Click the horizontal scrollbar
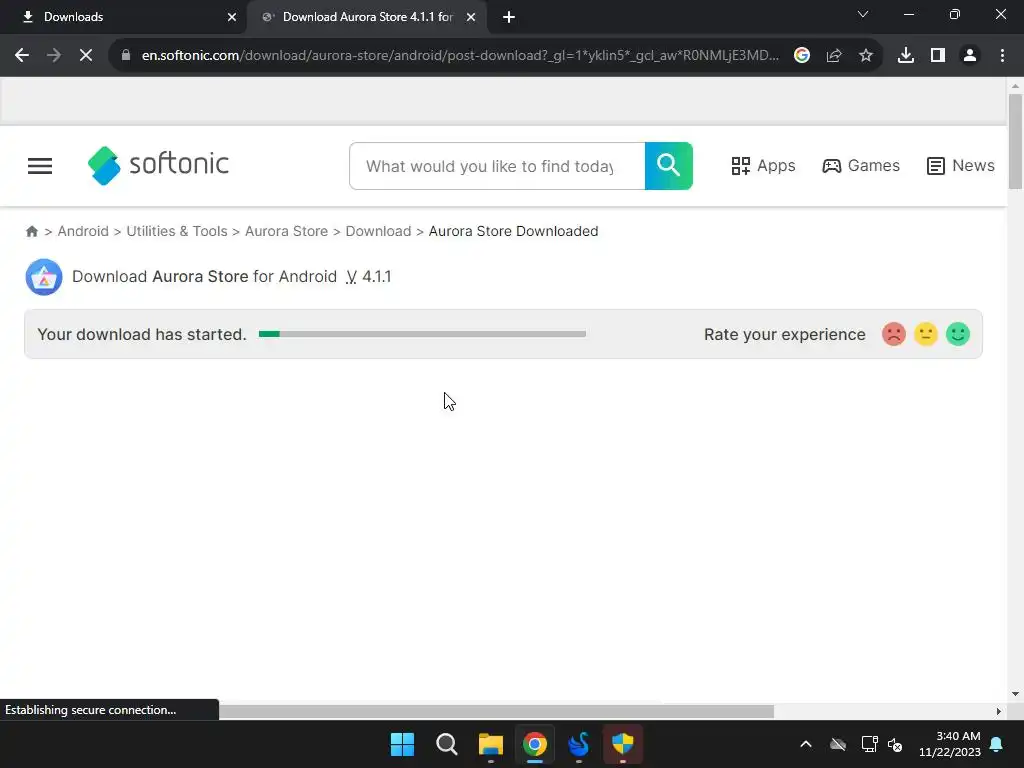Viewport: 1024px width, 768px height. coord(496,711)
